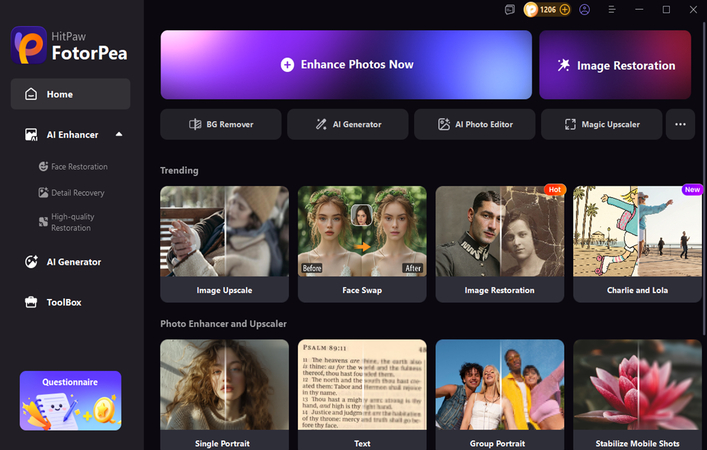Open the Hot Image Restoration trending card
This screenshot has height=450, width=707.
[500, 244]
